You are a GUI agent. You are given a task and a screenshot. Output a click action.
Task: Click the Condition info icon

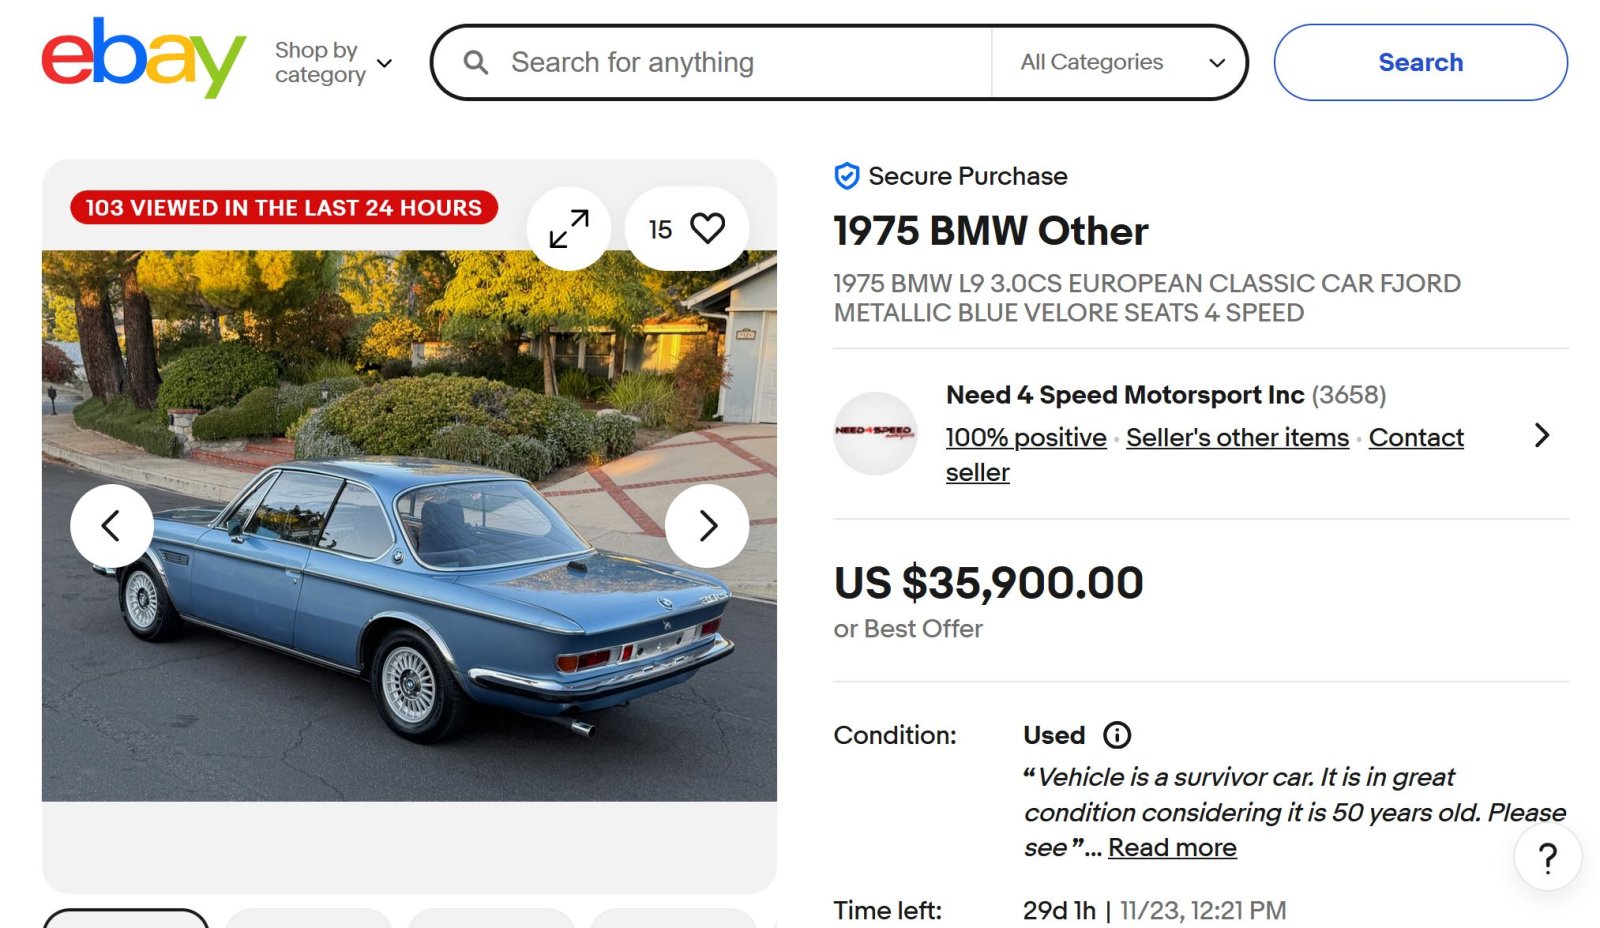pos(1116,736)
